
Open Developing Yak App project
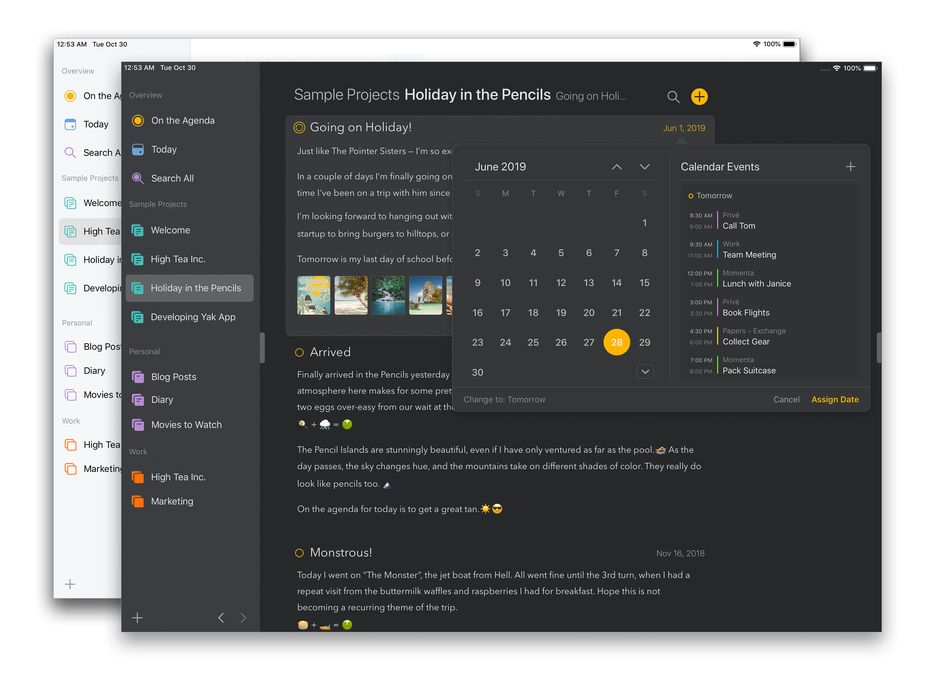191,317
